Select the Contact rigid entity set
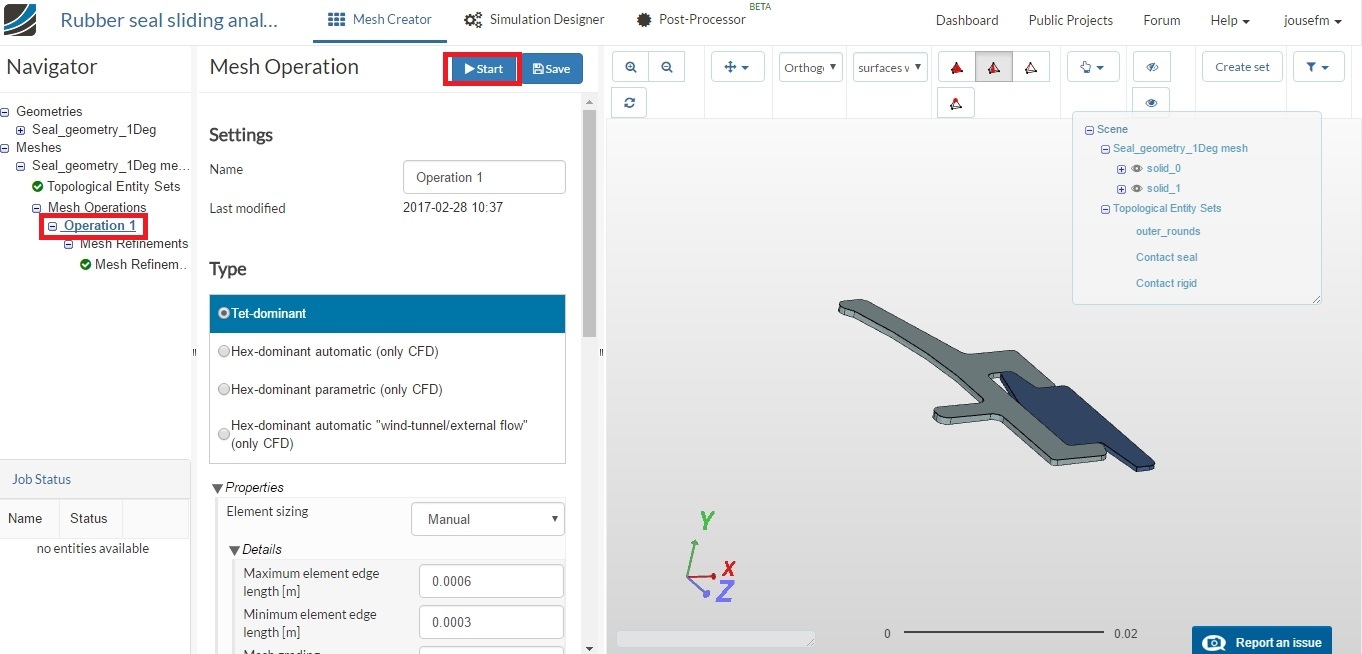Screen dimensions: 1362x654 (1166, 283)
